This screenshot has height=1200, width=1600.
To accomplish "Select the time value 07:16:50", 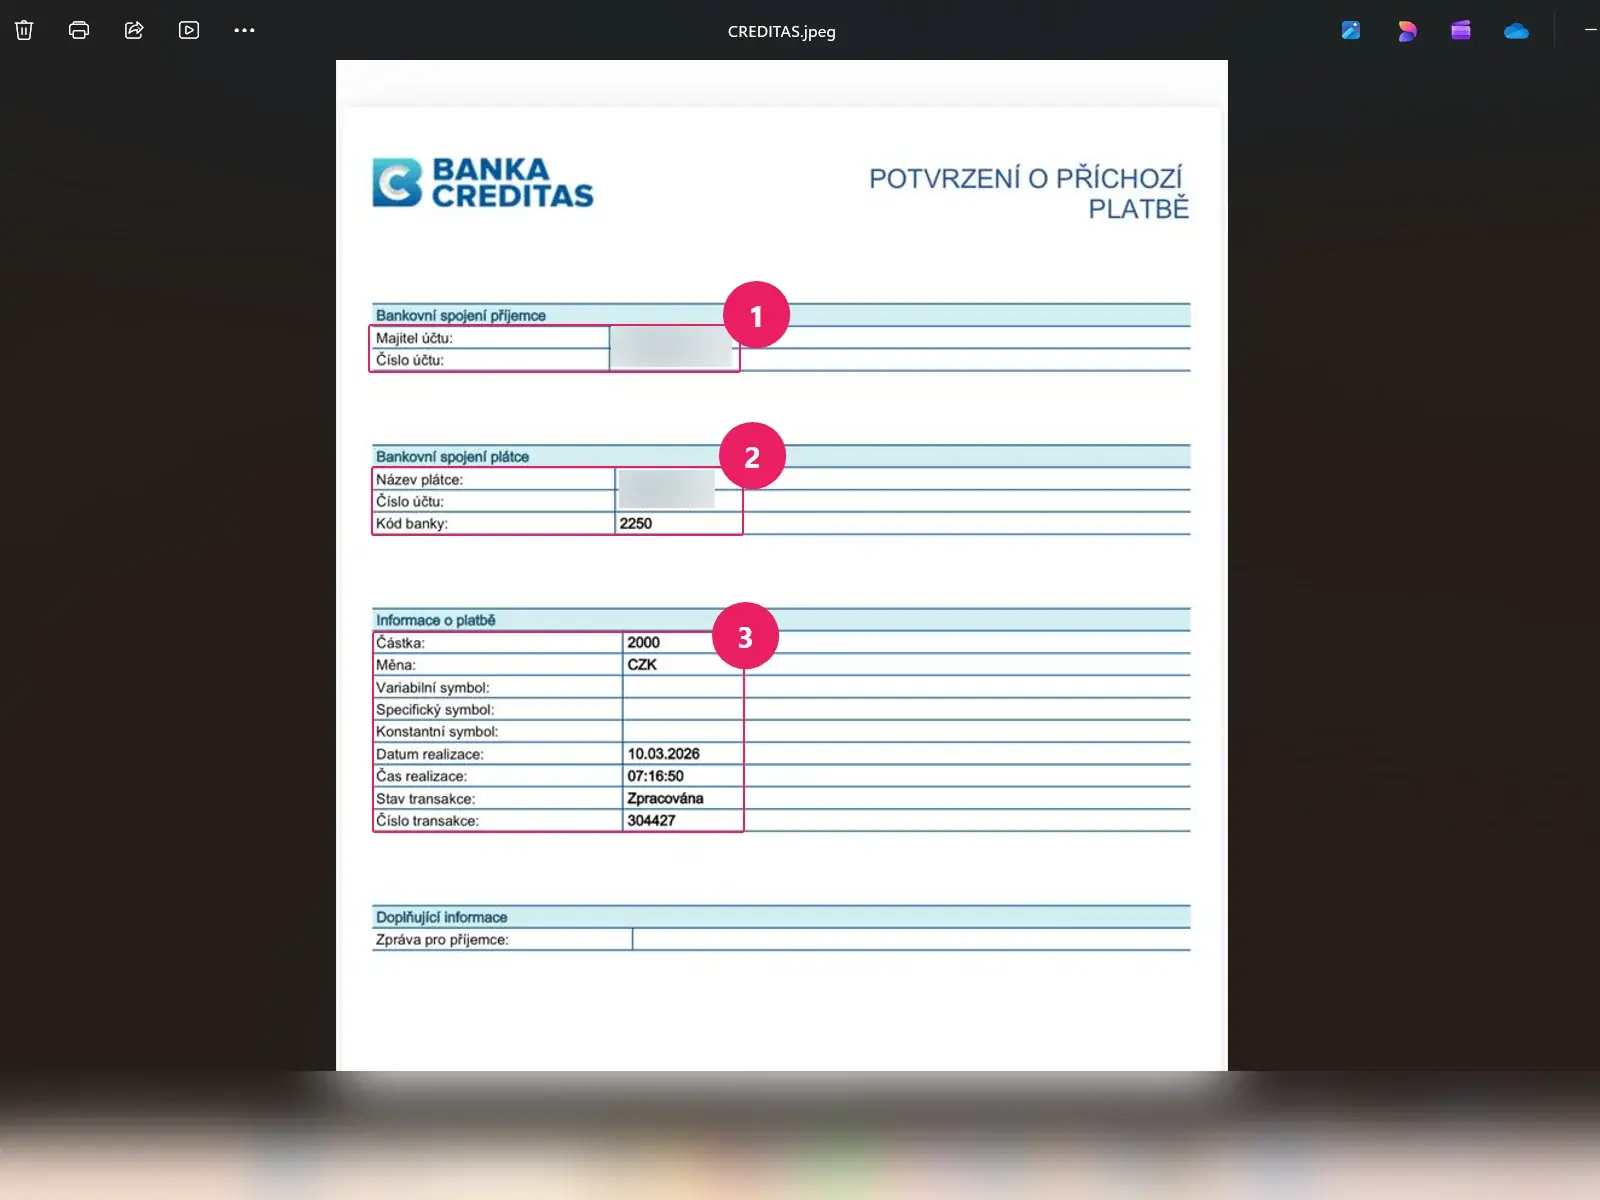I will pyautogui.click(x=655, y=775).
